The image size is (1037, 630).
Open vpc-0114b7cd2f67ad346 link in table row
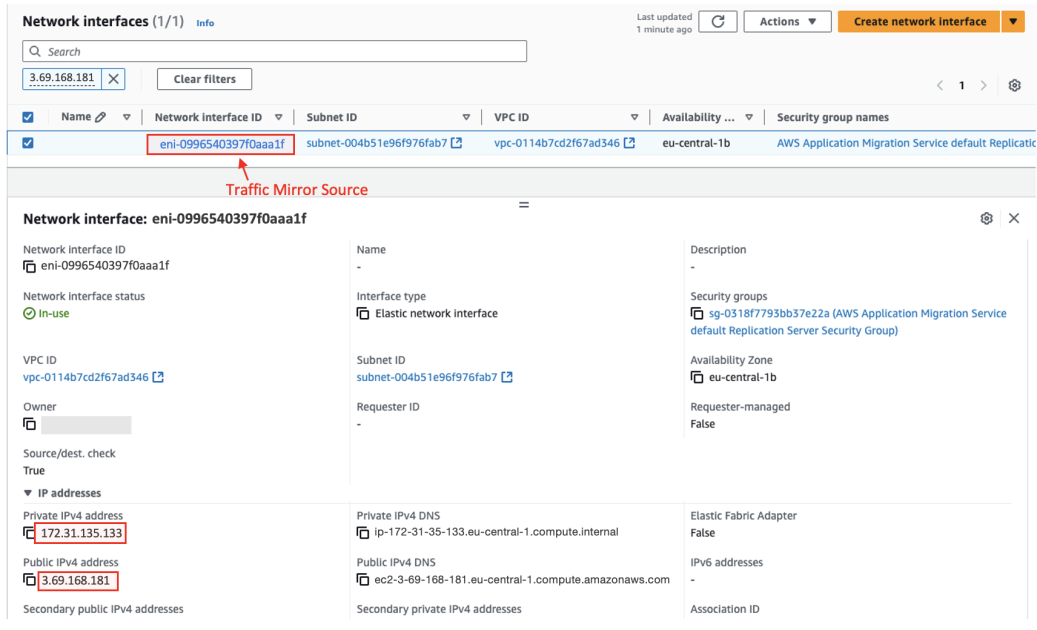[557, 143]
